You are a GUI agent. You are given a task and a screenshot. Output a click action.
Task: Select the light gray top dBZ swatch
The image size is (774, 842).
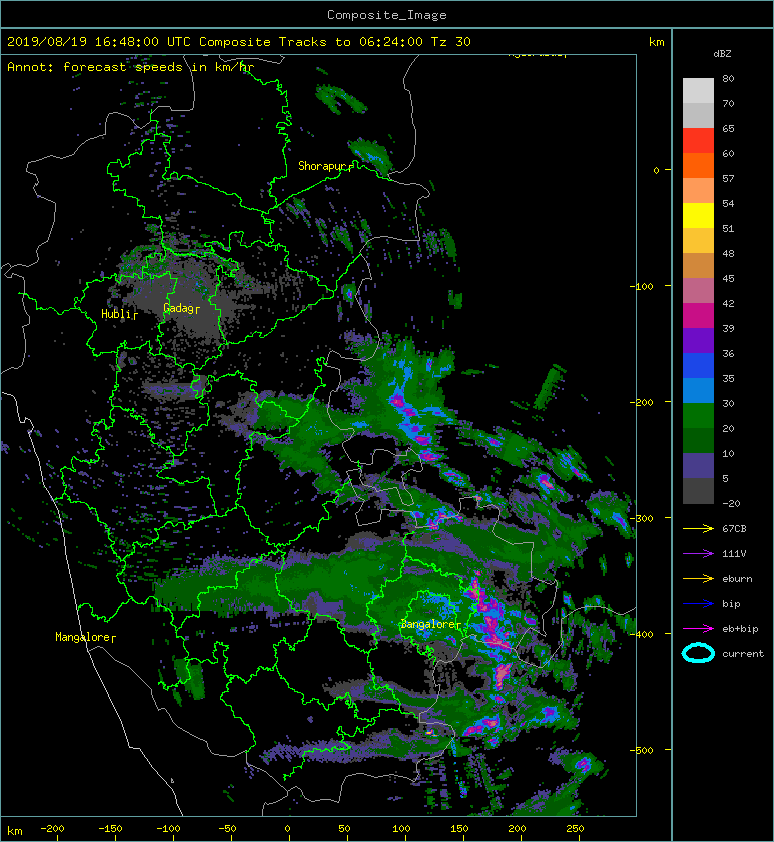(698, 91)
